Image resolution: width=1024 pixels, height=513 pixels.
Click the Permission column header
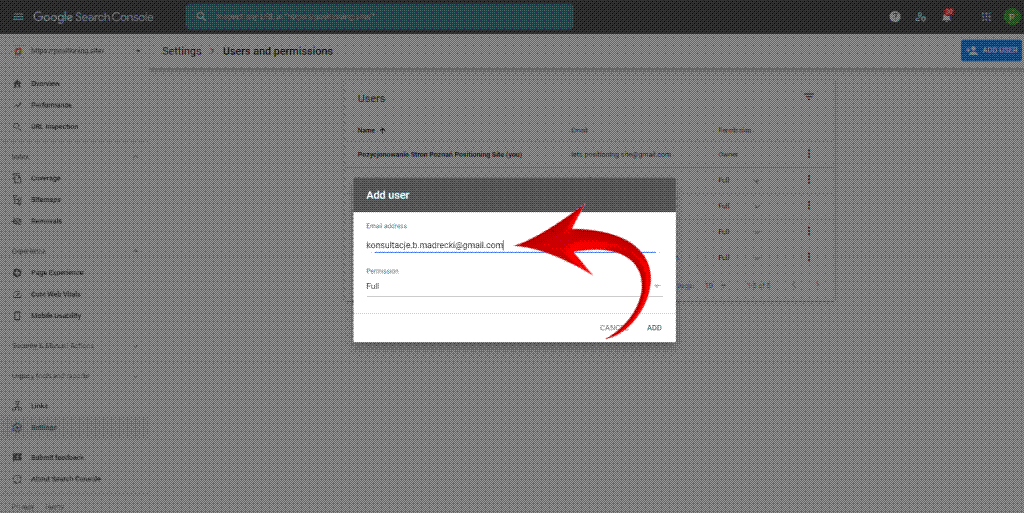735,131
